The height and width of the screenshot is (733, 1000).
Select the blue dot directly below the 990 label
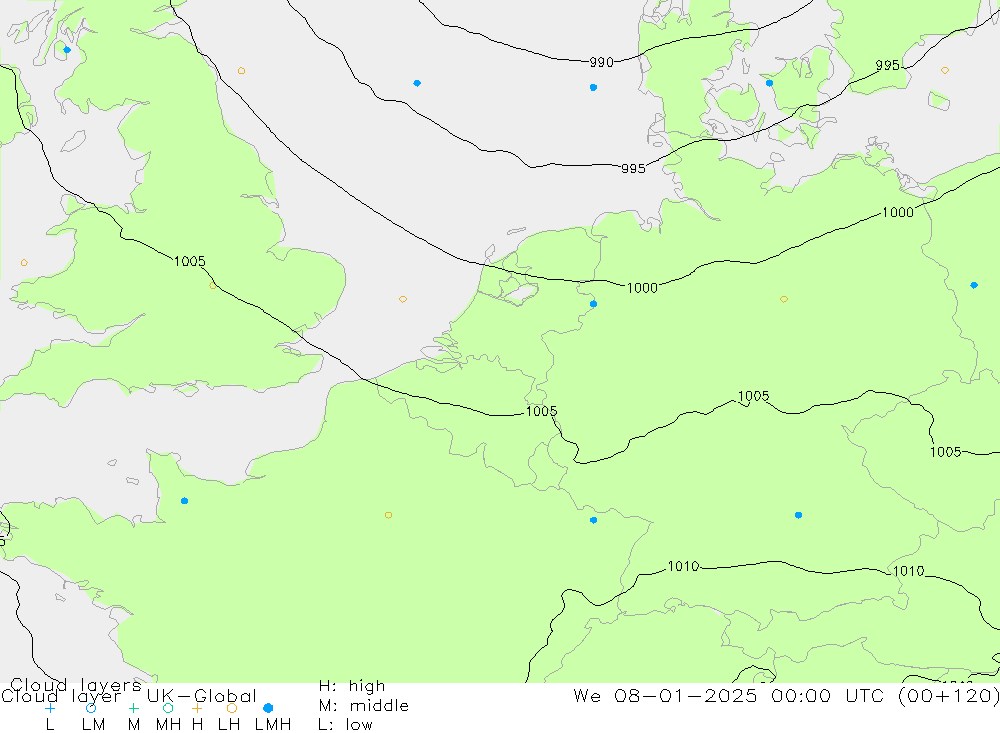(593, 87)
